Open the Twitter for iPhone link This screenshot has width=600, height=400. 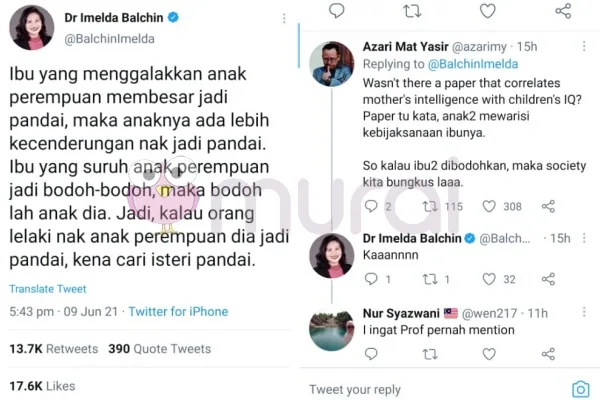pyautogui.click(x=178, y=312)
